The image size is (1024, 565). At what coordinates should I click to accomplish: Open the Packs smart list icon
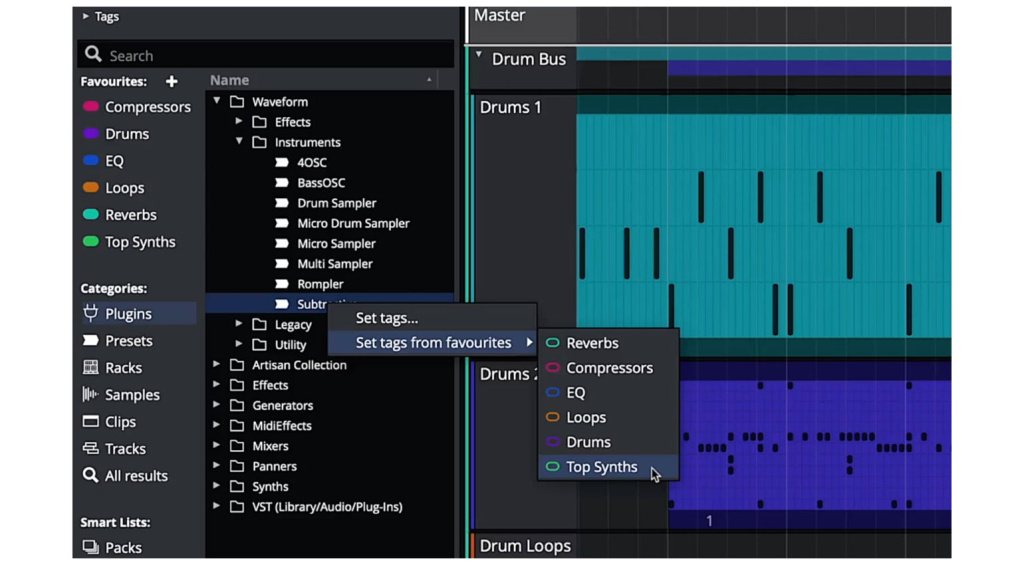pos(91,547)
